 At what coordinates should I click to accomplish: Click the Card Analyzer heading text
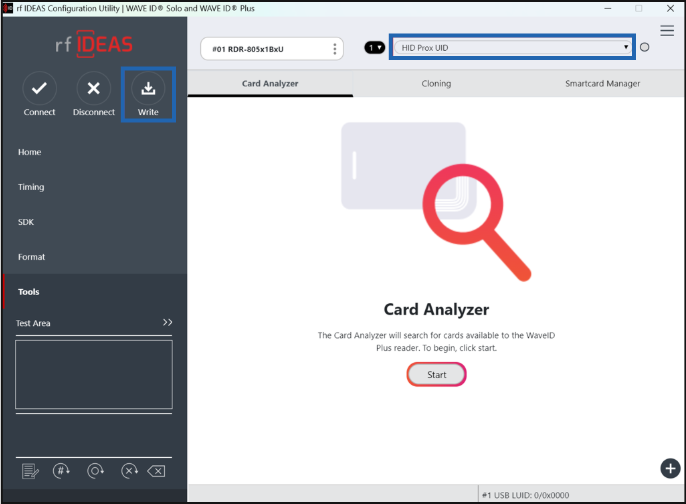pos(436,309)
